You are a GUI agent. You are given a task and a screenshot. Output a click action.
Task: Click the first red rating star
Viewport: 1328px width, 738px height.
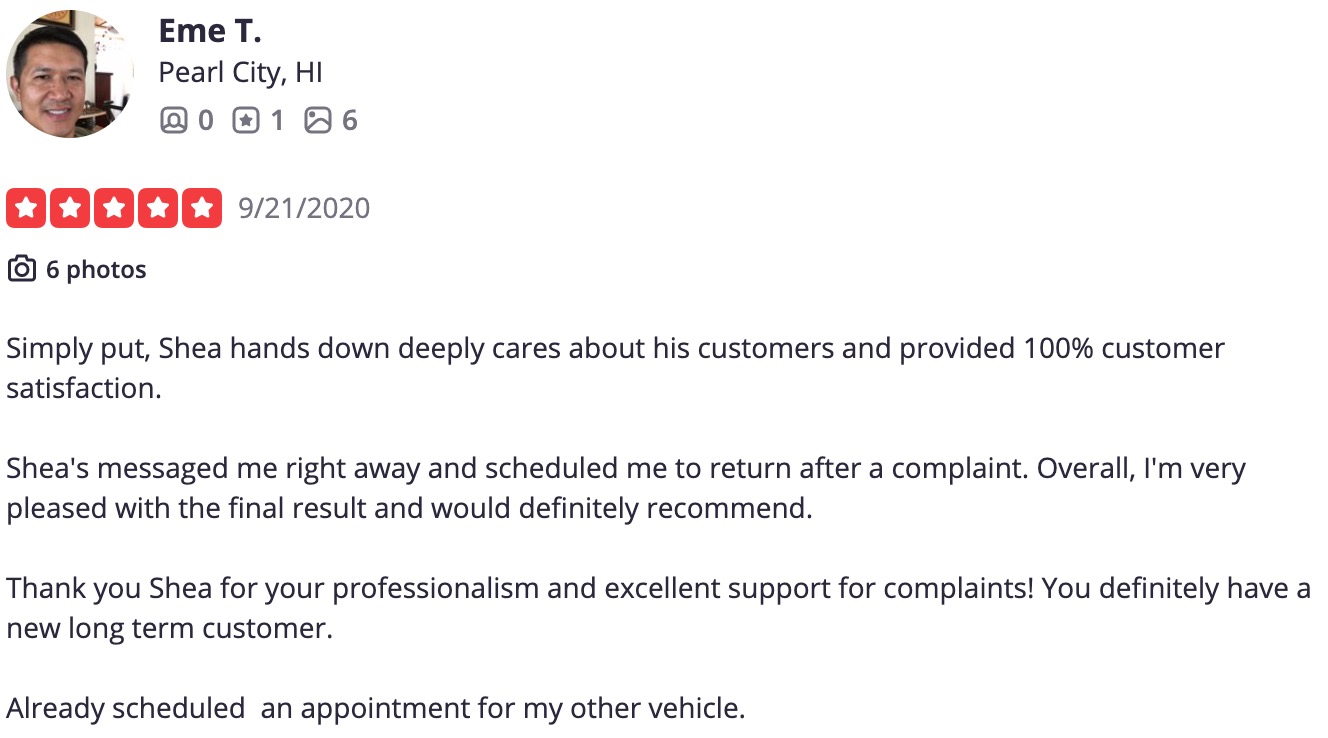(27, 208)
